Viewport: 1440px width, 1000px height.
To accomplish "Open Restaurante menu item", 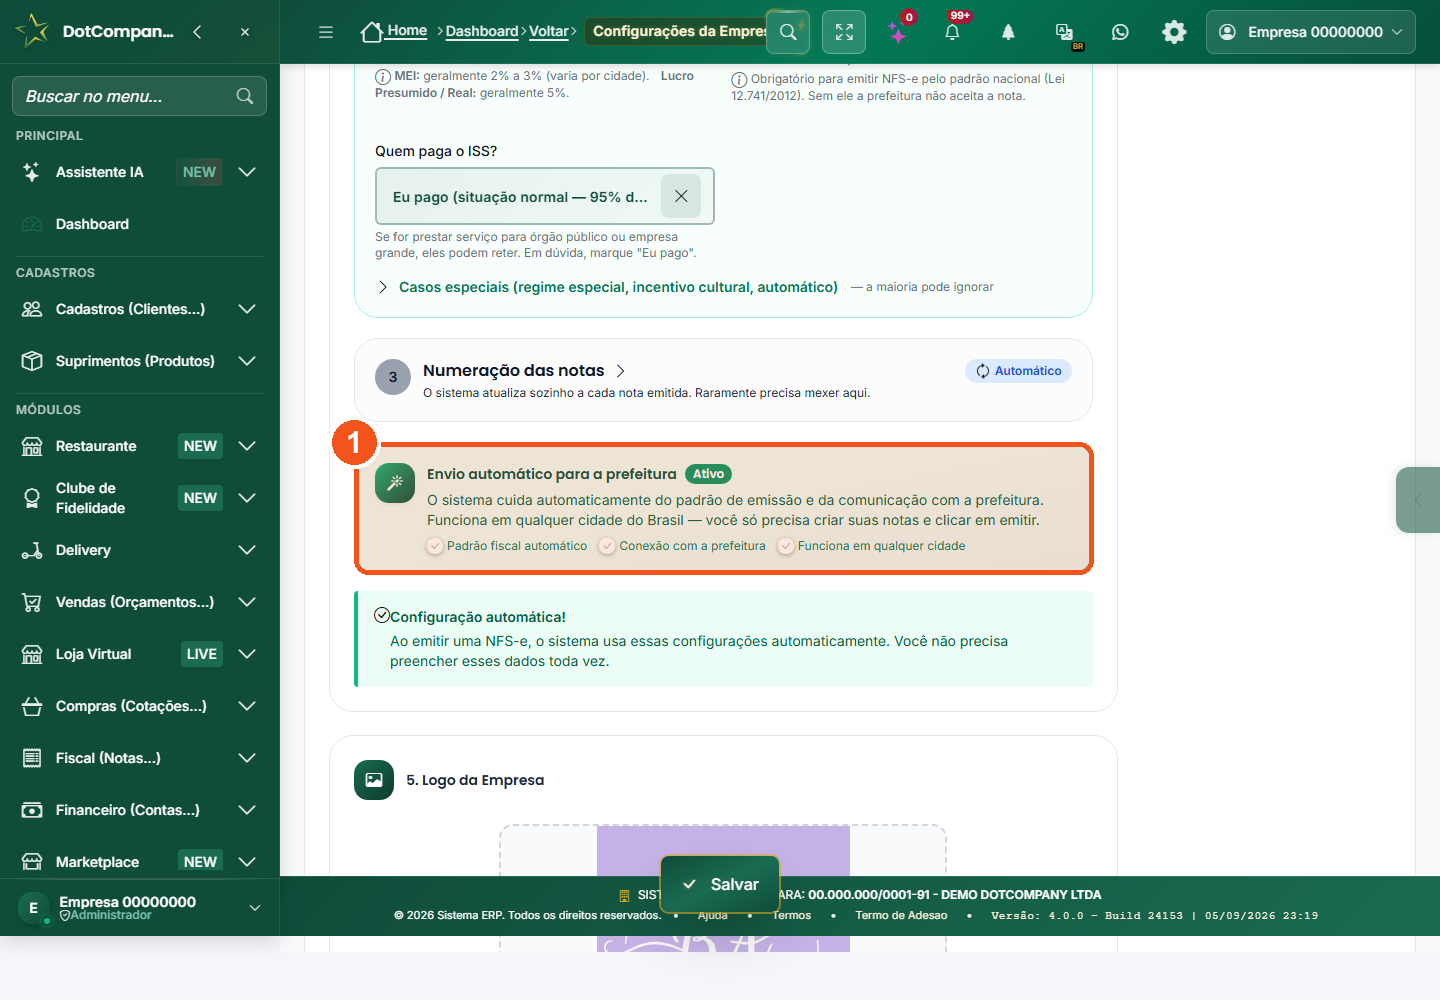I will click(x=140, y=446).
